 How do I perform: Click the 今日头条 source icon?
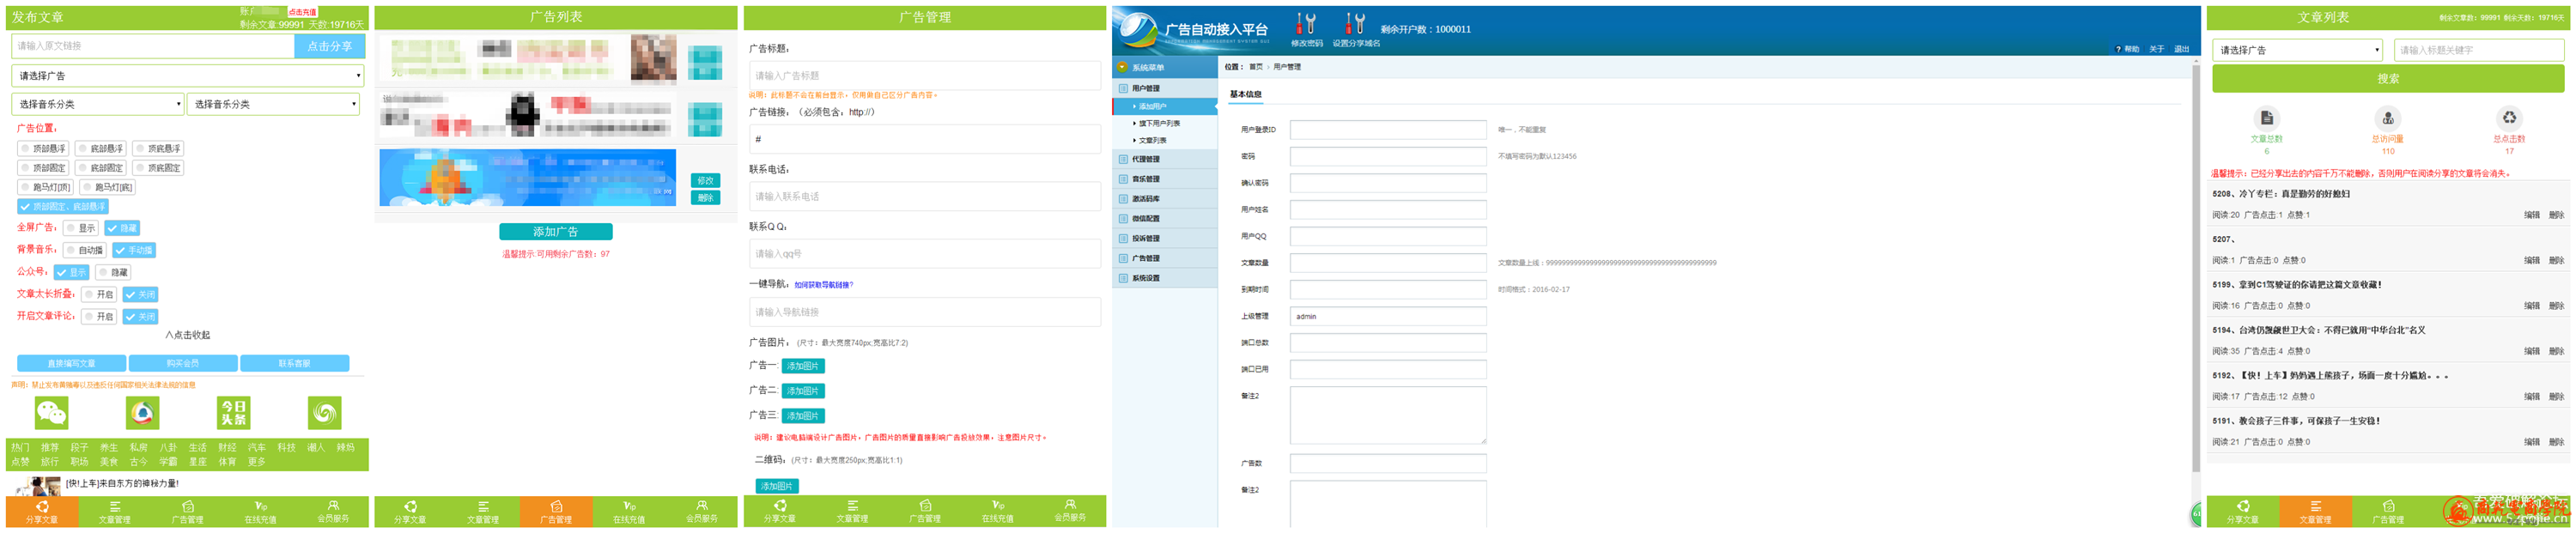[233, 413]
